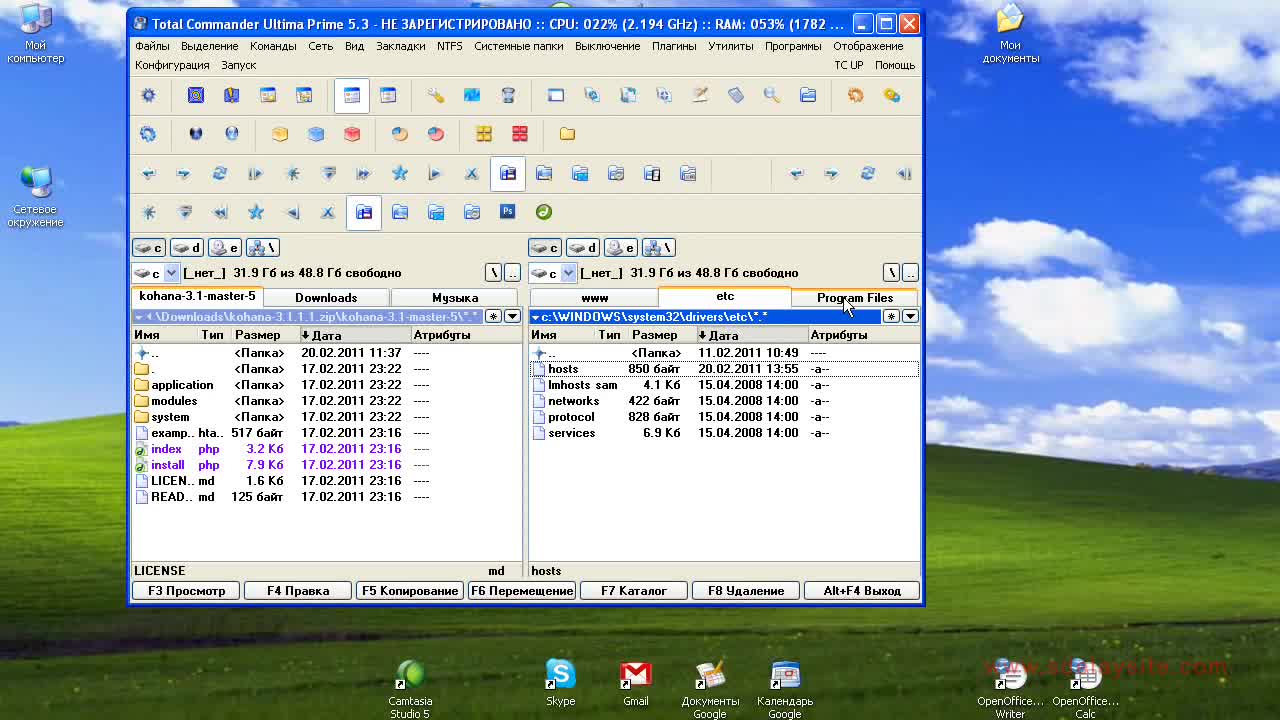This screenshot has height=720, width=1280.
Task: Open Skype from the desktop
Action: pyautogui.click(x=560, y=682)
